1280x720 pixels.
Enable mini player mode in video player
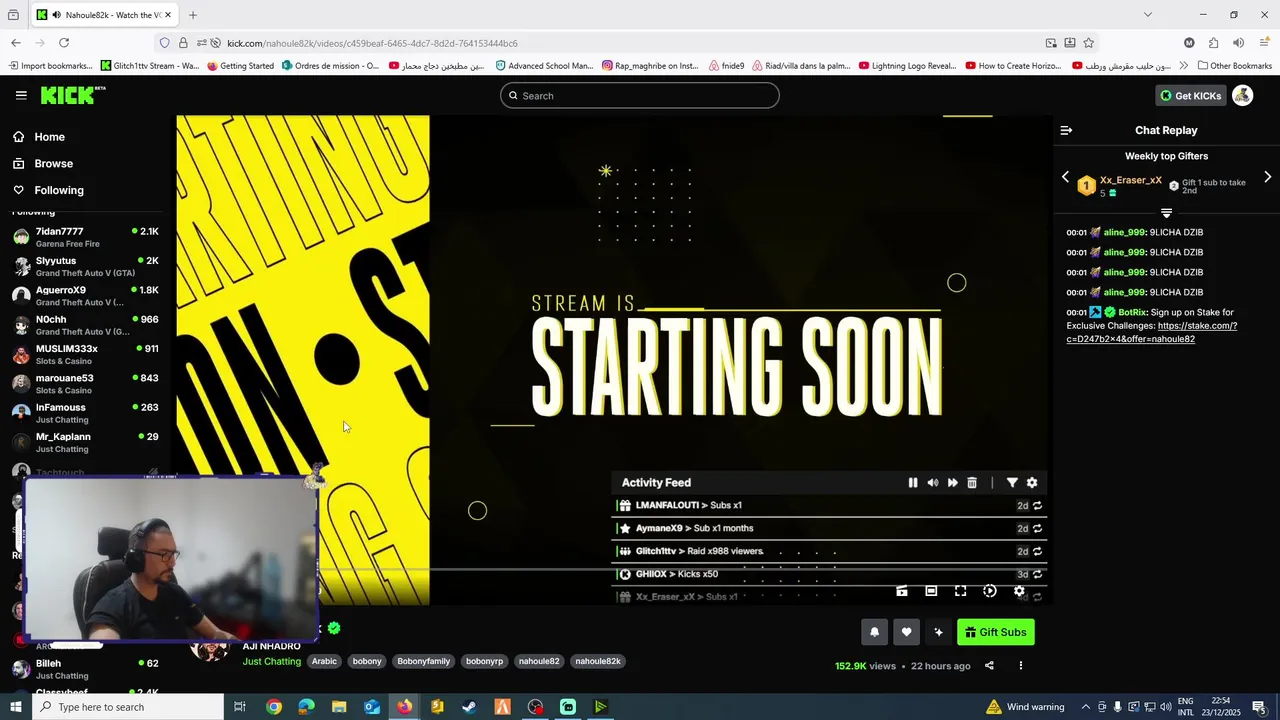[x=902, y=591]
